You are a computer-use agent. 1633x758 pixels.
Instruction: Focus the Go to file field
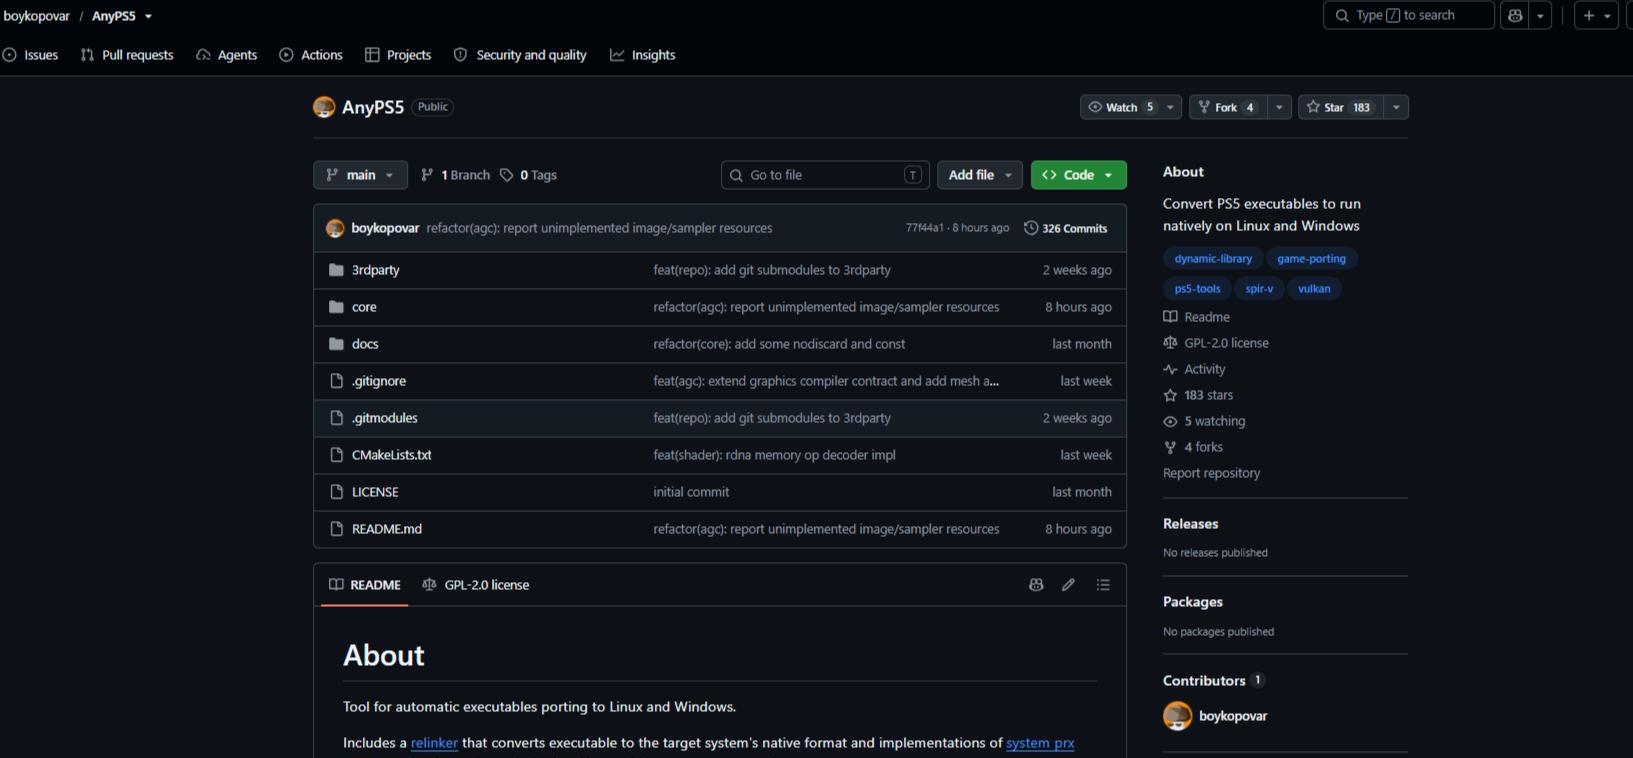(x=825, y=175)
